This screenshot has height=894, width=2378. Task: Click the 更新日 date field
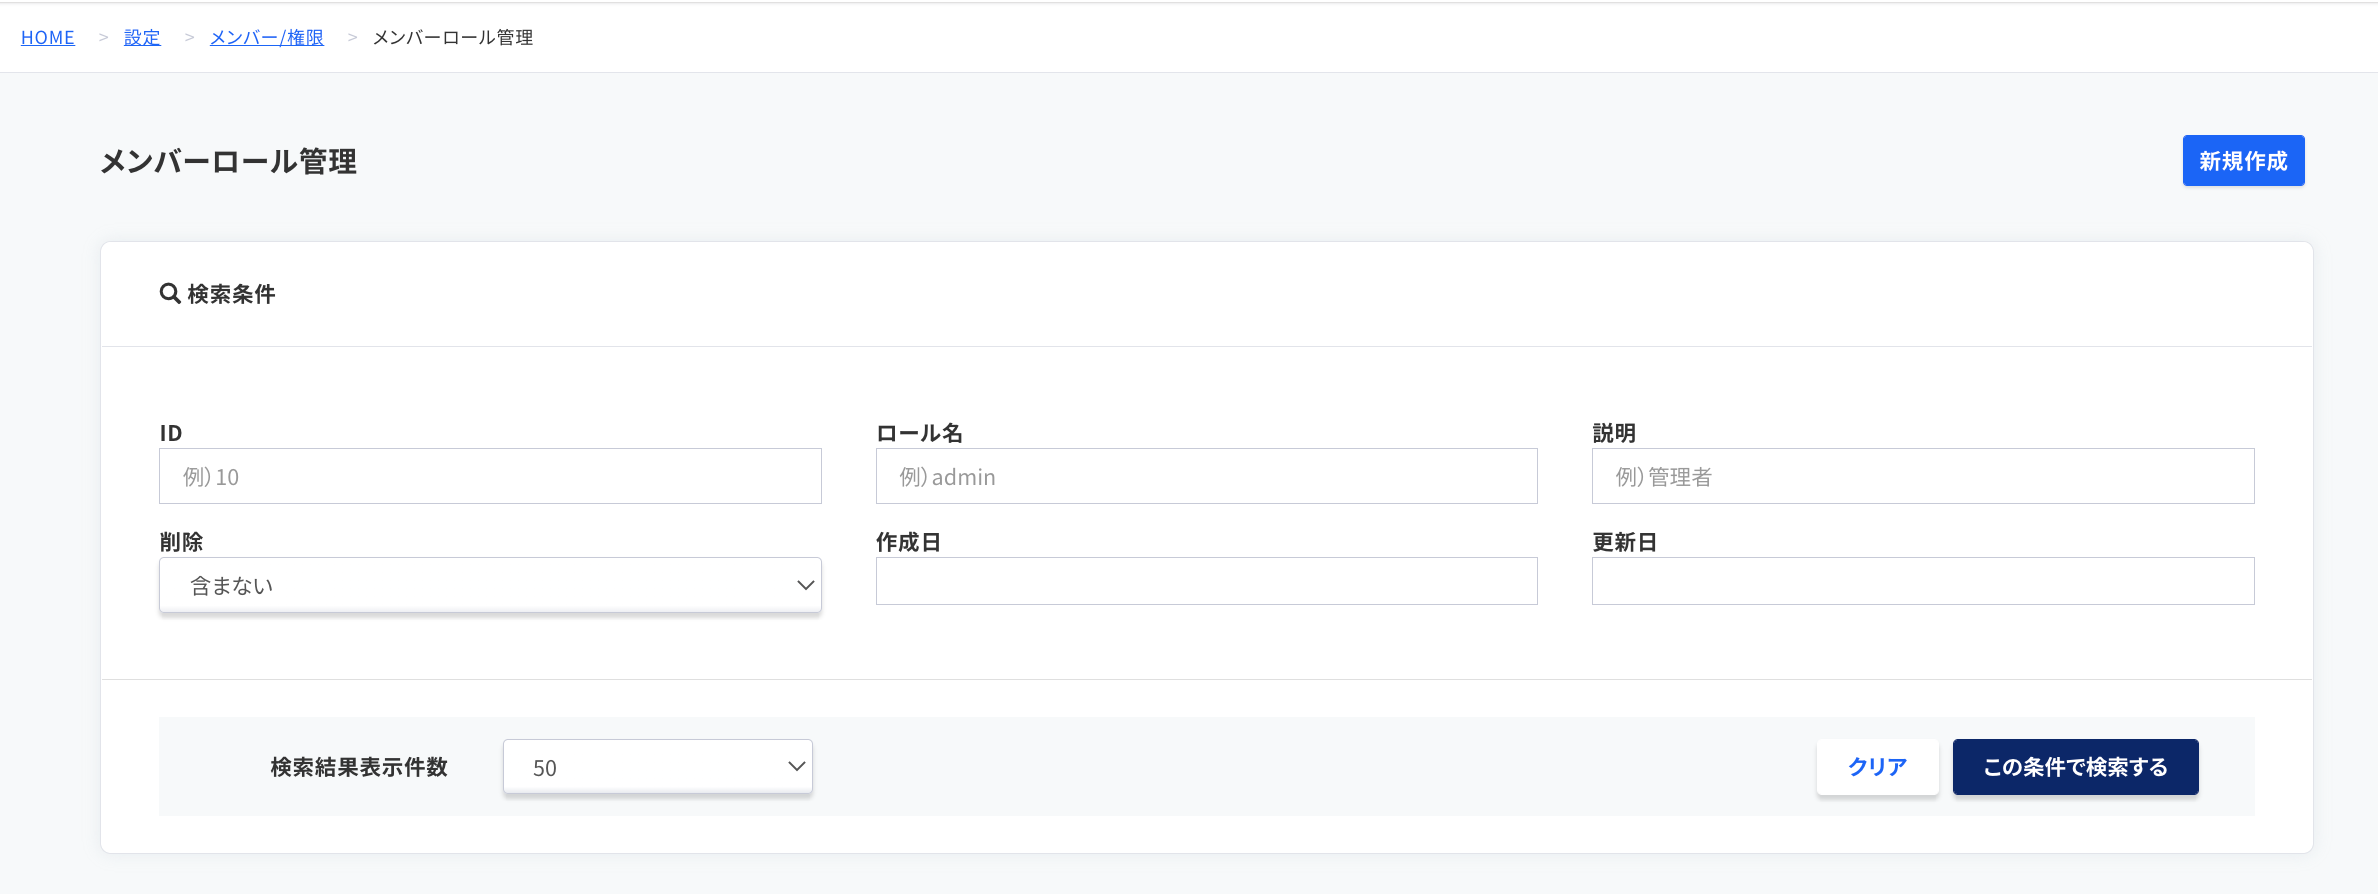point(1923,581)
